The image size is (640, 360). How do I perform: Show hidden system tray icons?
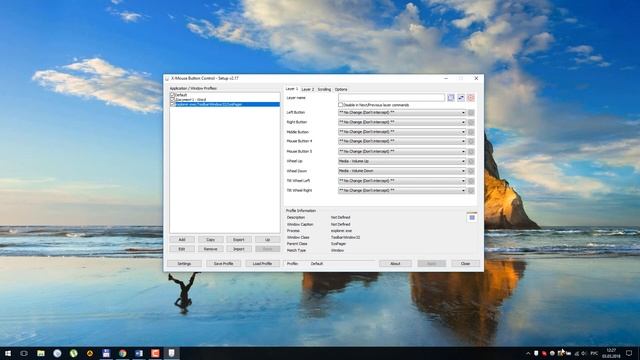click(x=528, y=353)
